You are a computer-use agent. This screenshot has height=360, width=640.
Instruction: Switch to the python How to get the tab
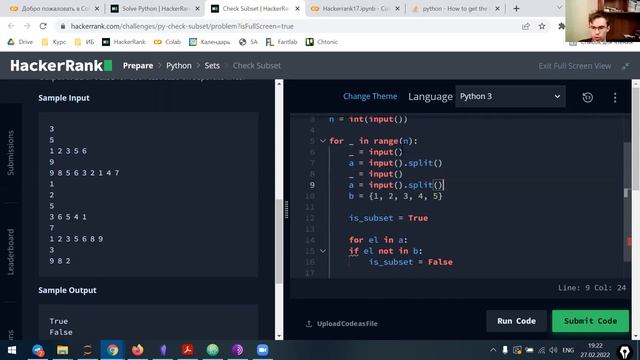456,8
